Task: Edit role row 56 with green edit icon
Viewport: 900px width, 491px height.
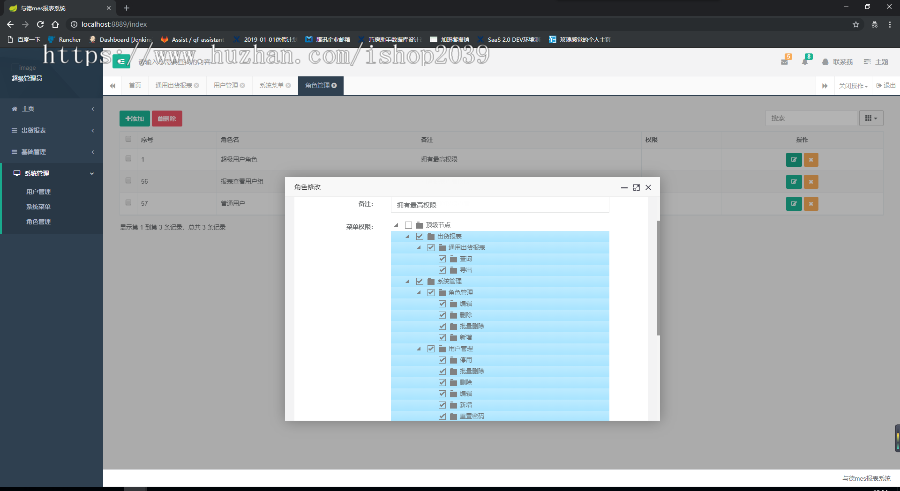Action: 793,181
